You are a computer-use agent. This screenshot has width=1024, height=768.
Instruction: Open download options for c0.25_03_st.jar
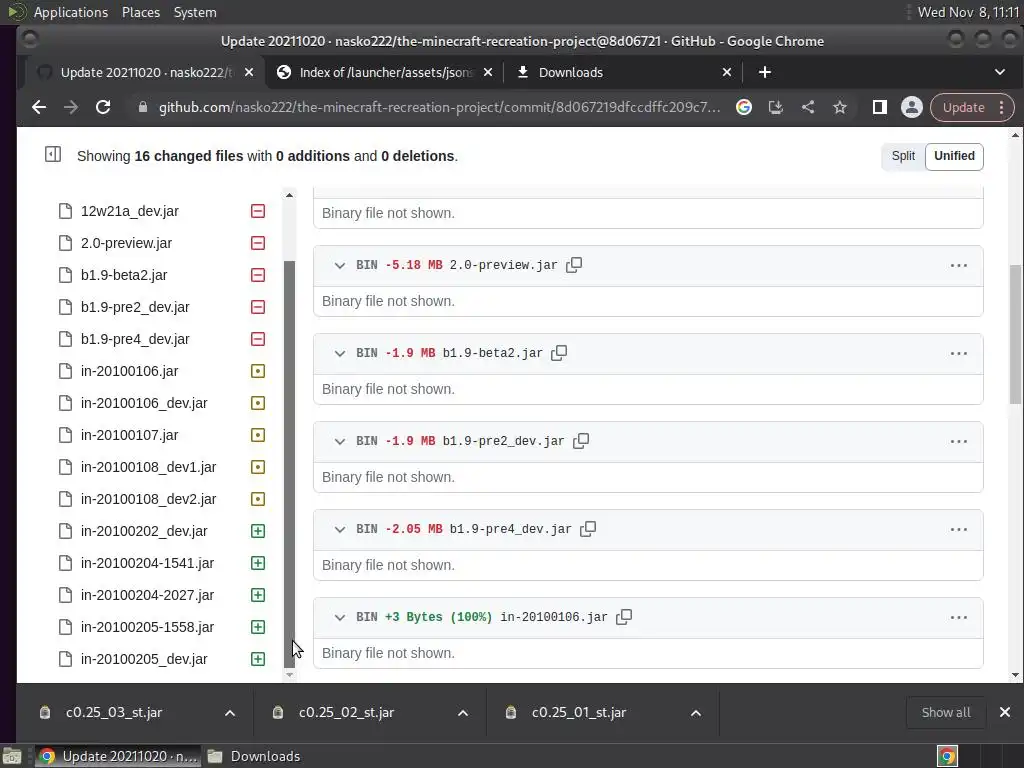230,712
